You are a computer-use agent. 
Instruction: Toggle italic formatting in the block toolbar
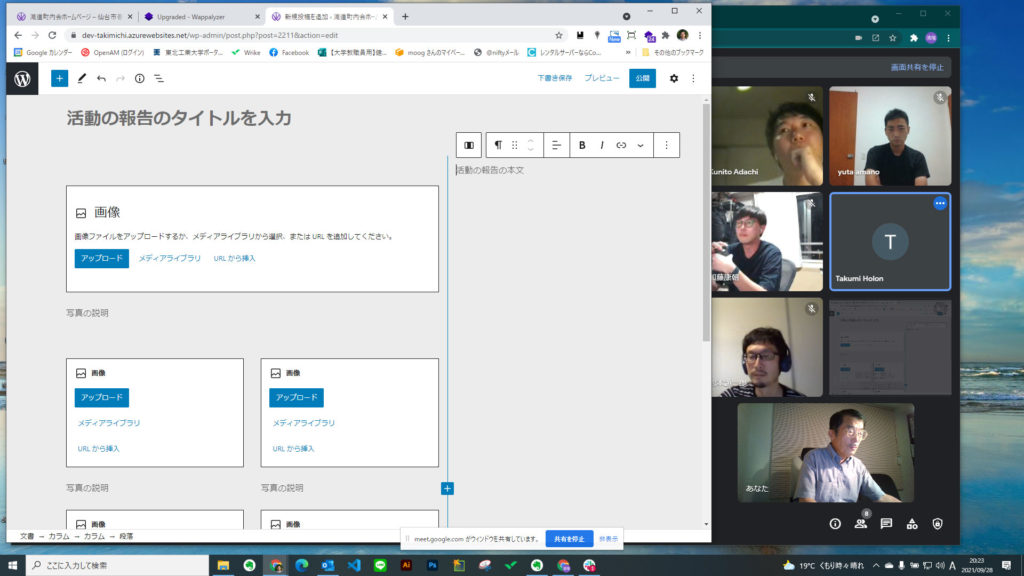602,145
